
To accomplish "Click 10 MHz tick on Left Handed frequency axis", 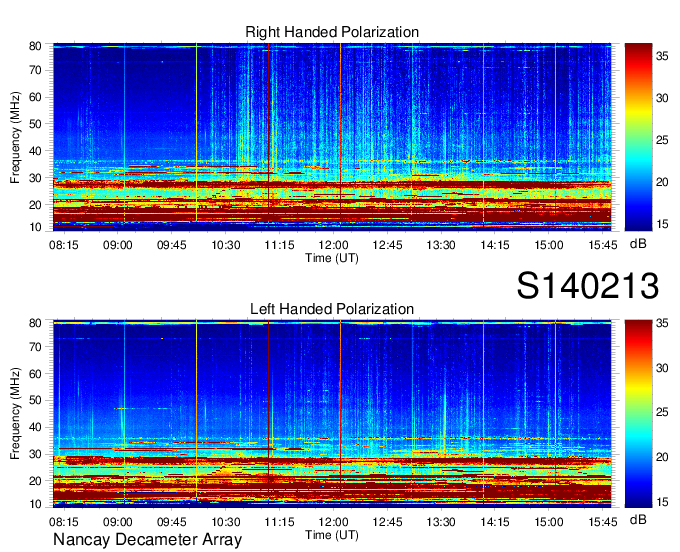I will [x=35, y=504].
